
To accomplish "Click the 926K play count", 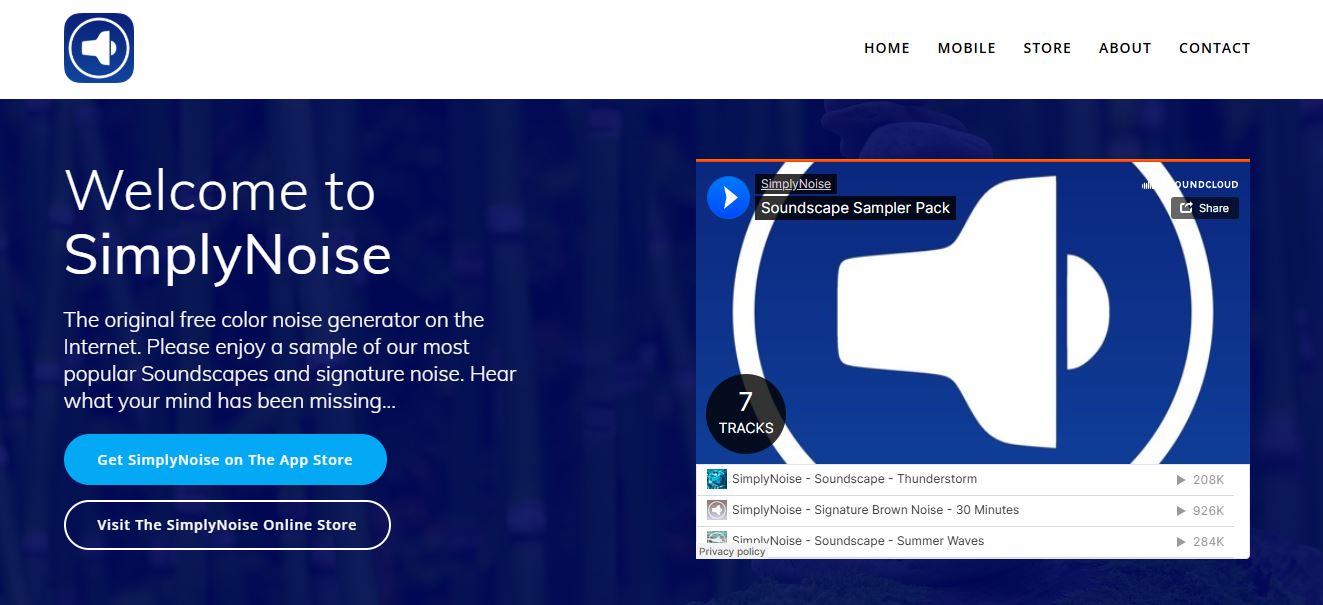I will [1201, 511].
